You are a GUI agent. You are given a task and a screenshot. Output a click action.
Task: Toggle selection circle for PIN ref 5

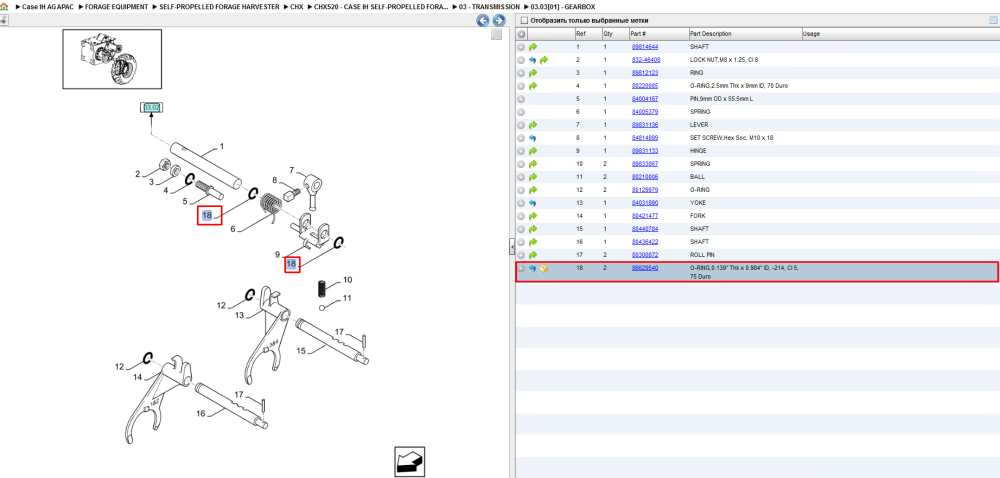click(521, 99)
